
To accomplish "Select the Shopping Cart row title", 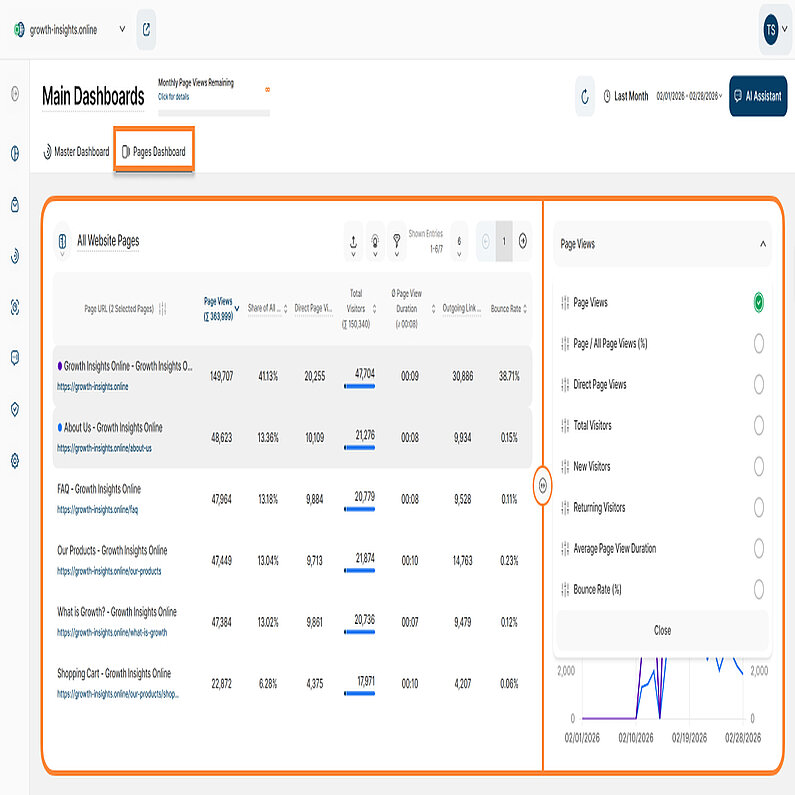I will pos(114,673).
